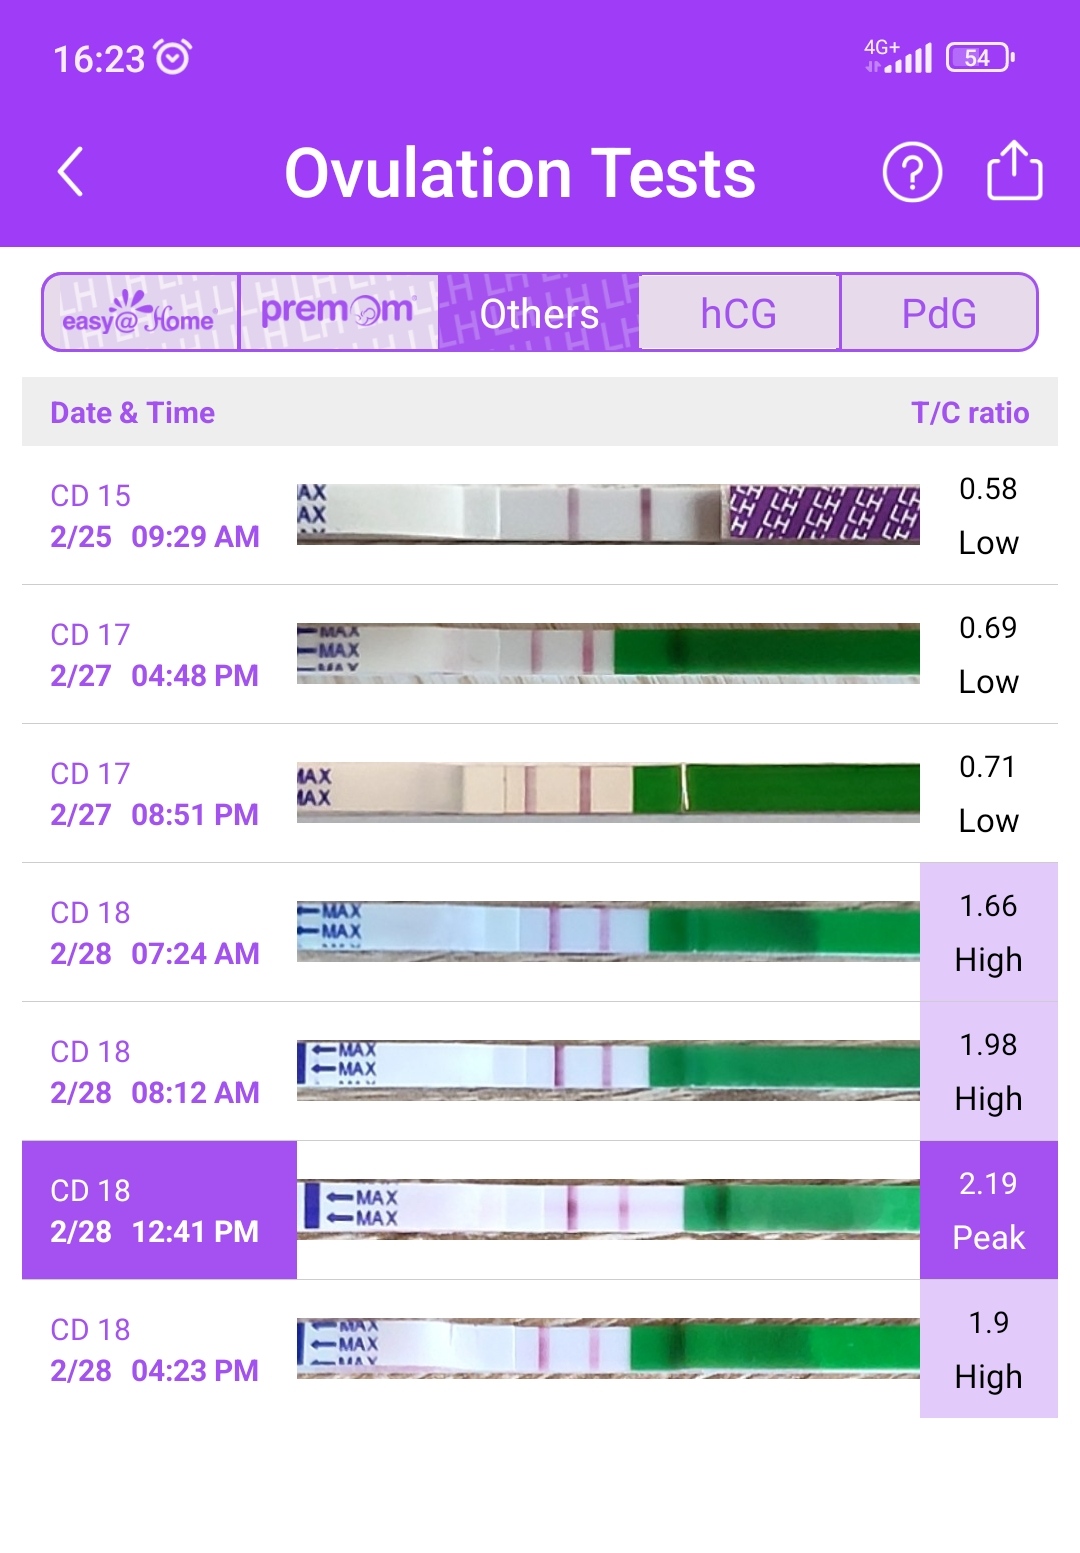Viewport: 1080px width, 1553px height.
Task: Open the hCG tab
Action: (x=738, y=313)
